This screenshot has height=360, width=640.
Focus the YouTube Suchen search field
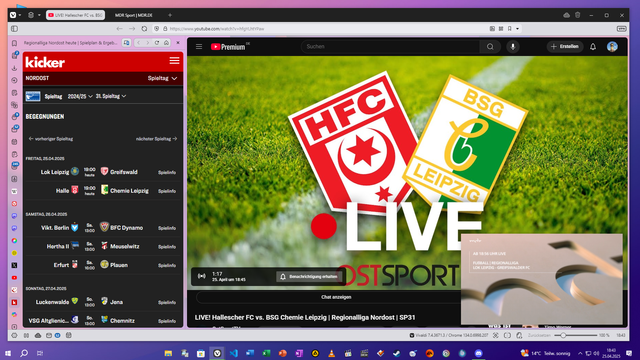click(391, 47)
